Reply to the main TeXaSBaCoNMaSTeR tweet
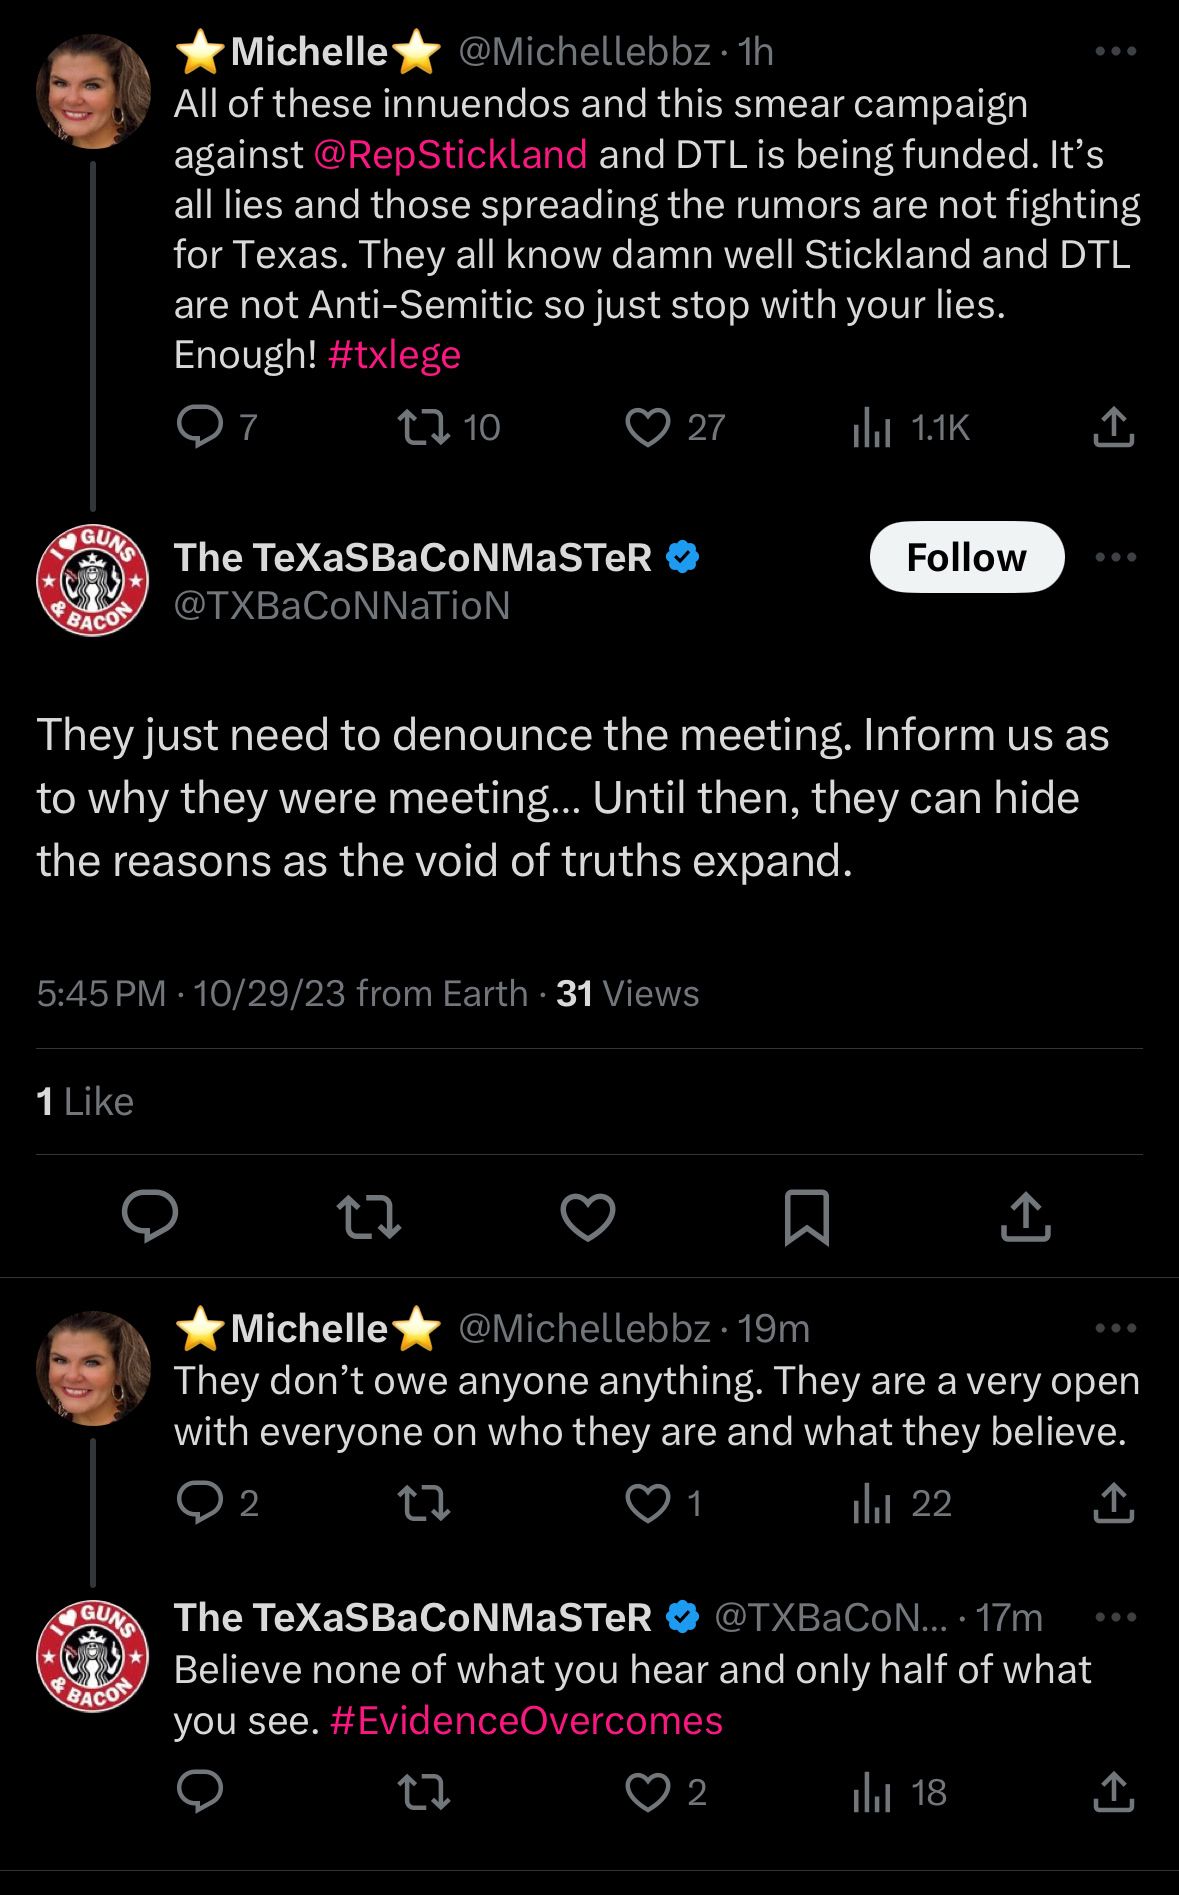The width and height of the screenshot is (1179, 1895). coord(150,1216)
